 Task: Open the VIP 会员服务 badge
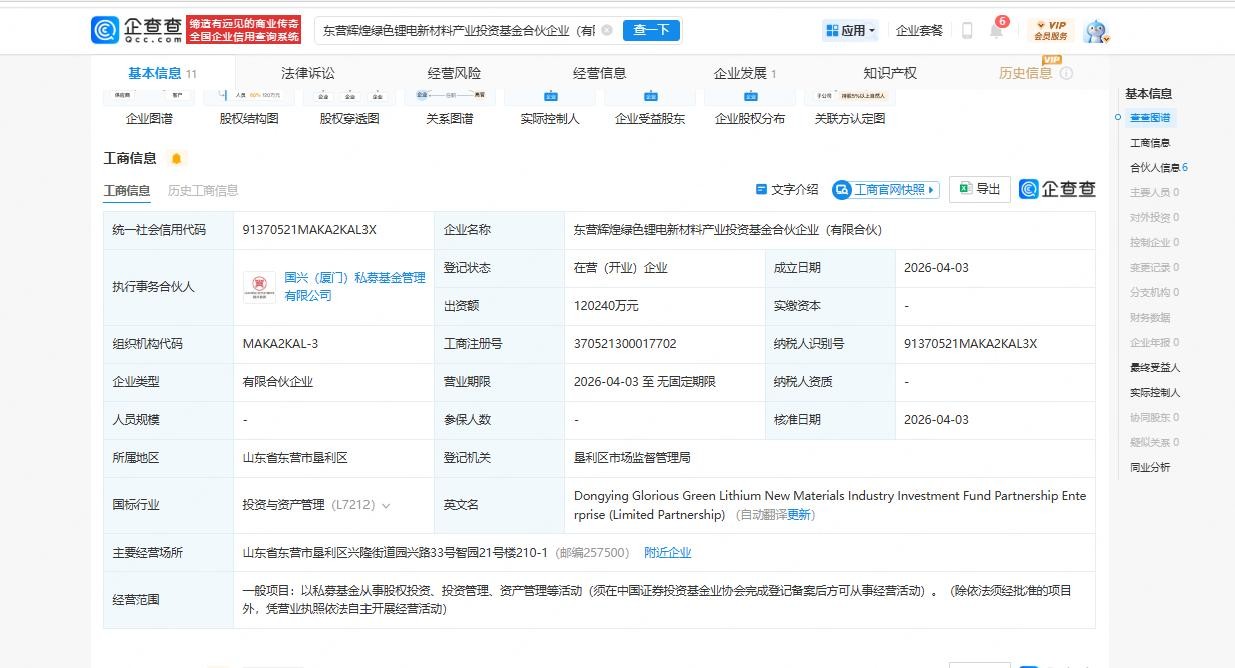coord(1050,30)
